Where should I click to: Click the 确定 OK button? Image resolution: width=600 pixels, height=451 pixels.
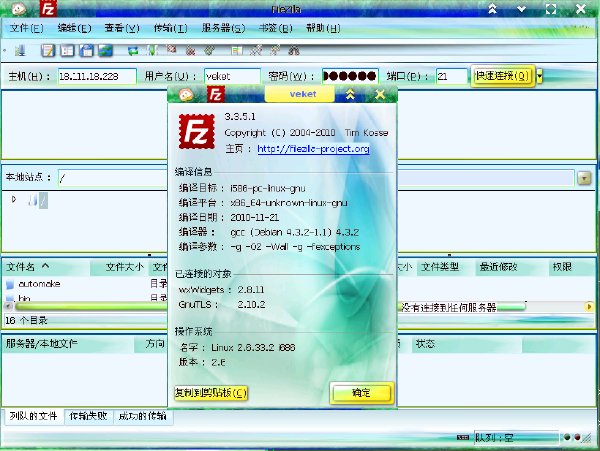tap(362, 393)
